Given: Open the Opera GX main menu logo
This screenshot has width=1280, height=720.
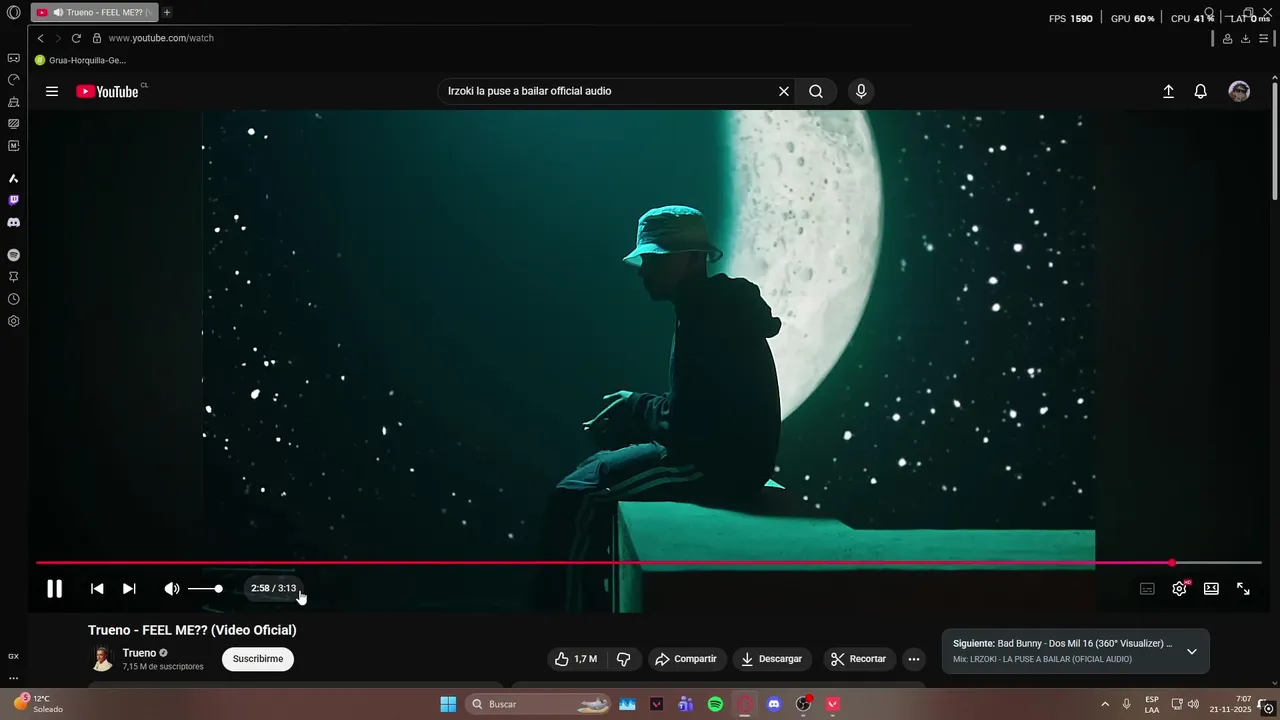Looking at the screenshot, I should coord(13,12).
